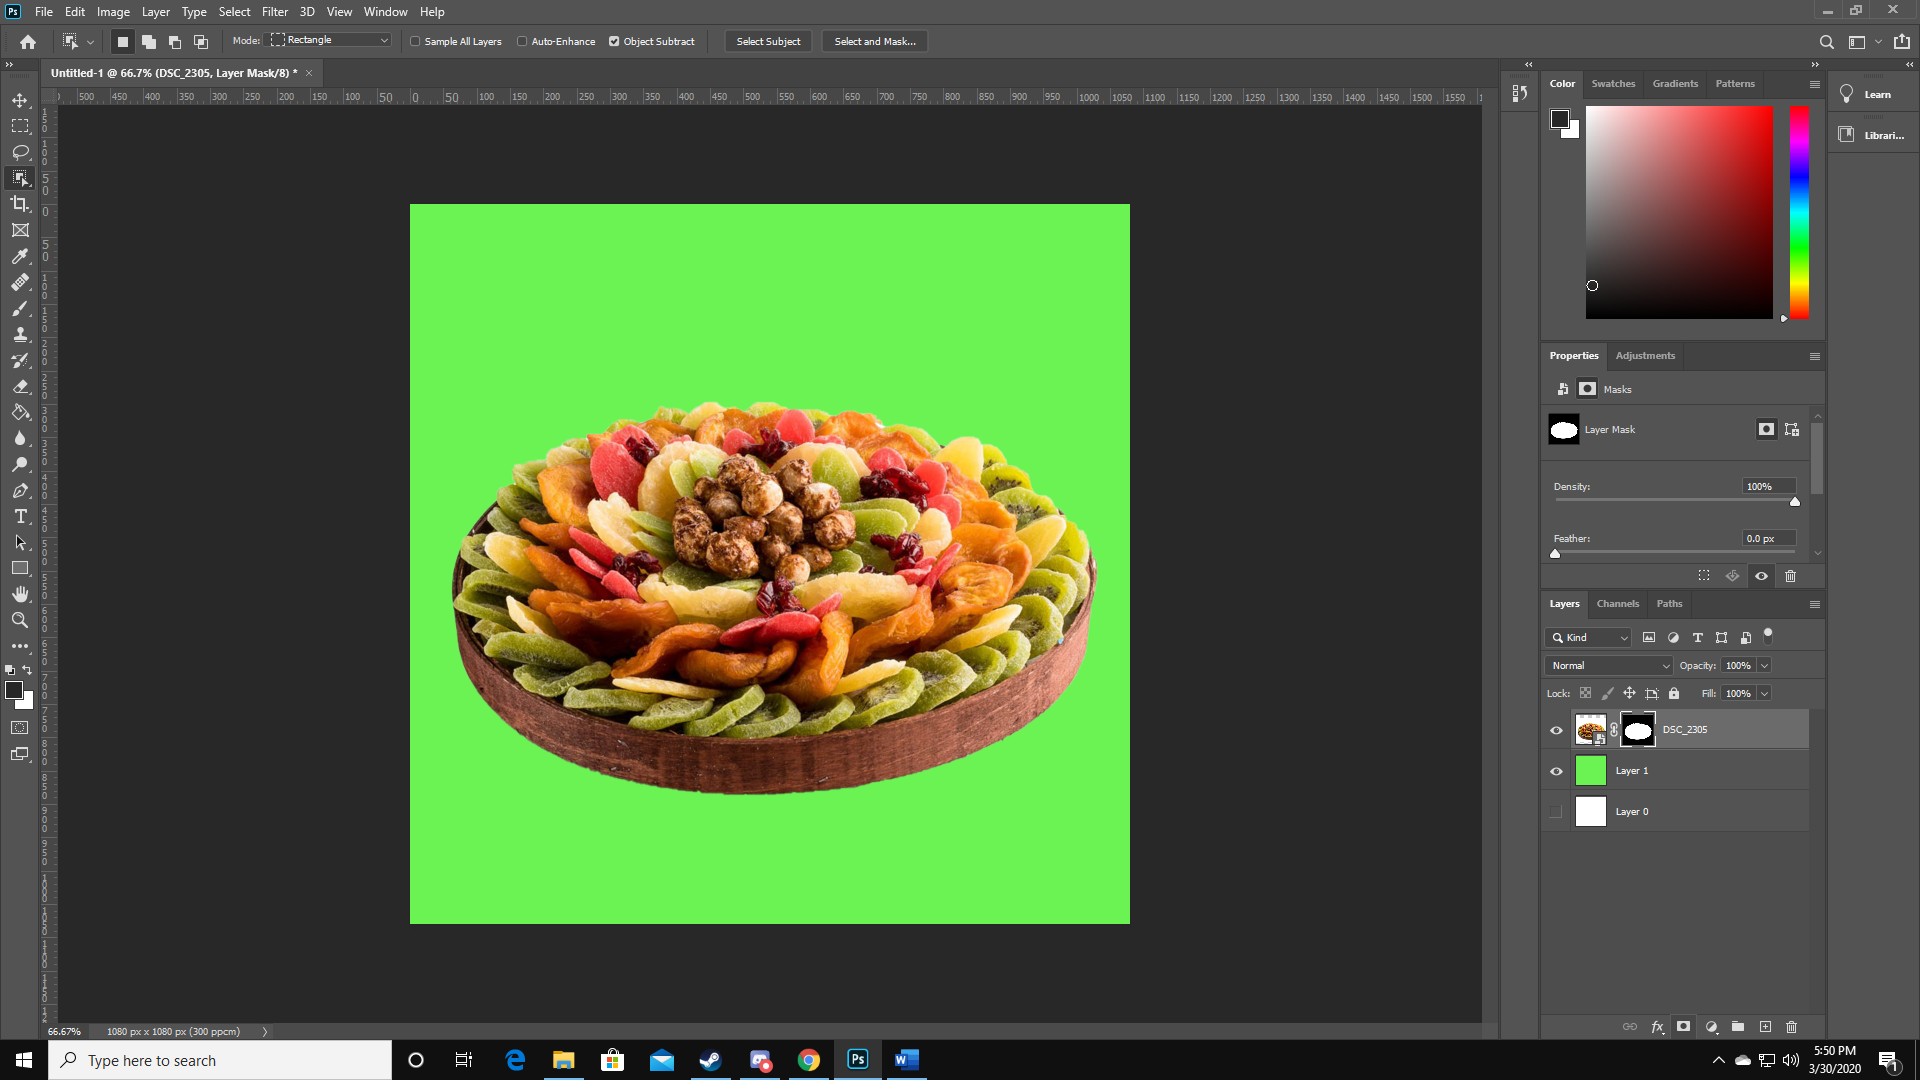Image resolution: width=1920 pixels, height=1080 pixels.
Task: Click the foreground color swatch in toolbar
Action: pyautogui.click(x=14, y=690)
